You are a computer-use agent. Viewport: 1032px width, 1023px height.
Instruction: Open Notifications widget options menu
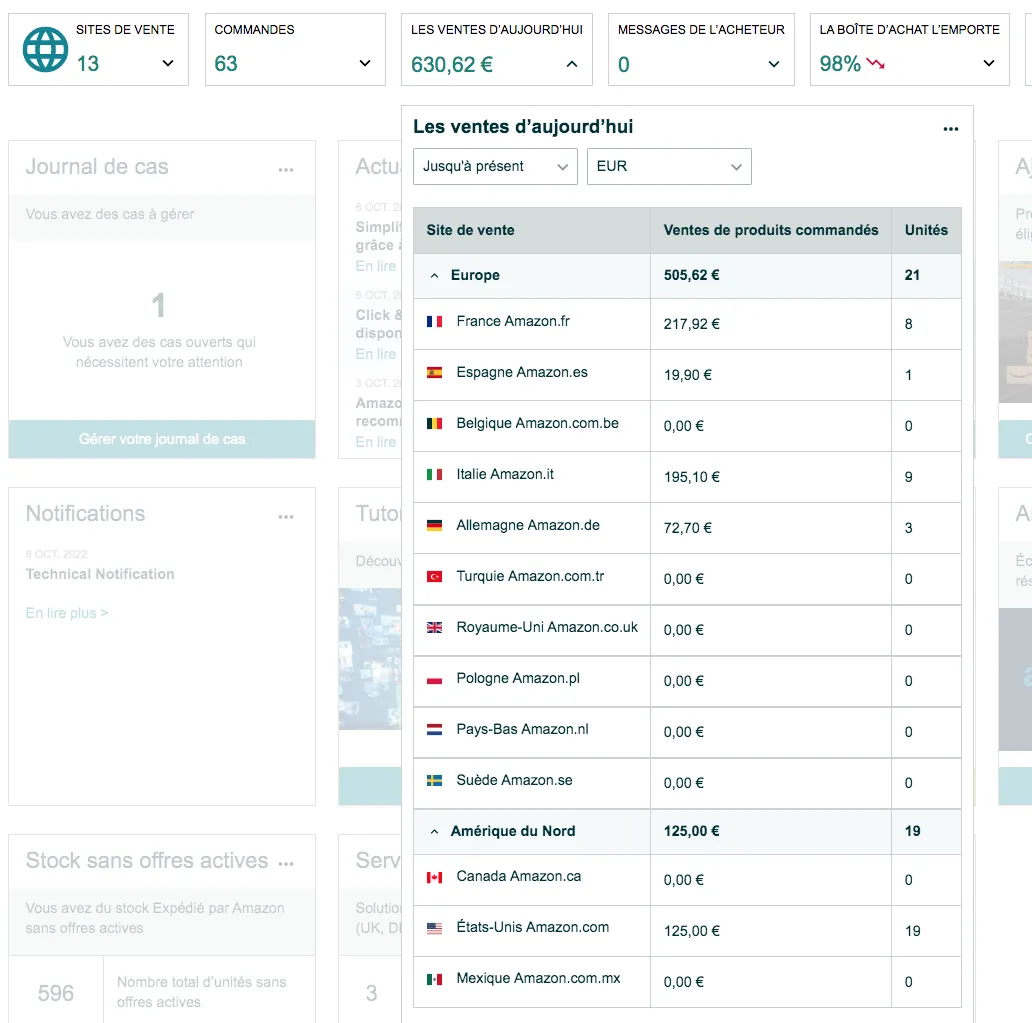pos(286,517)
